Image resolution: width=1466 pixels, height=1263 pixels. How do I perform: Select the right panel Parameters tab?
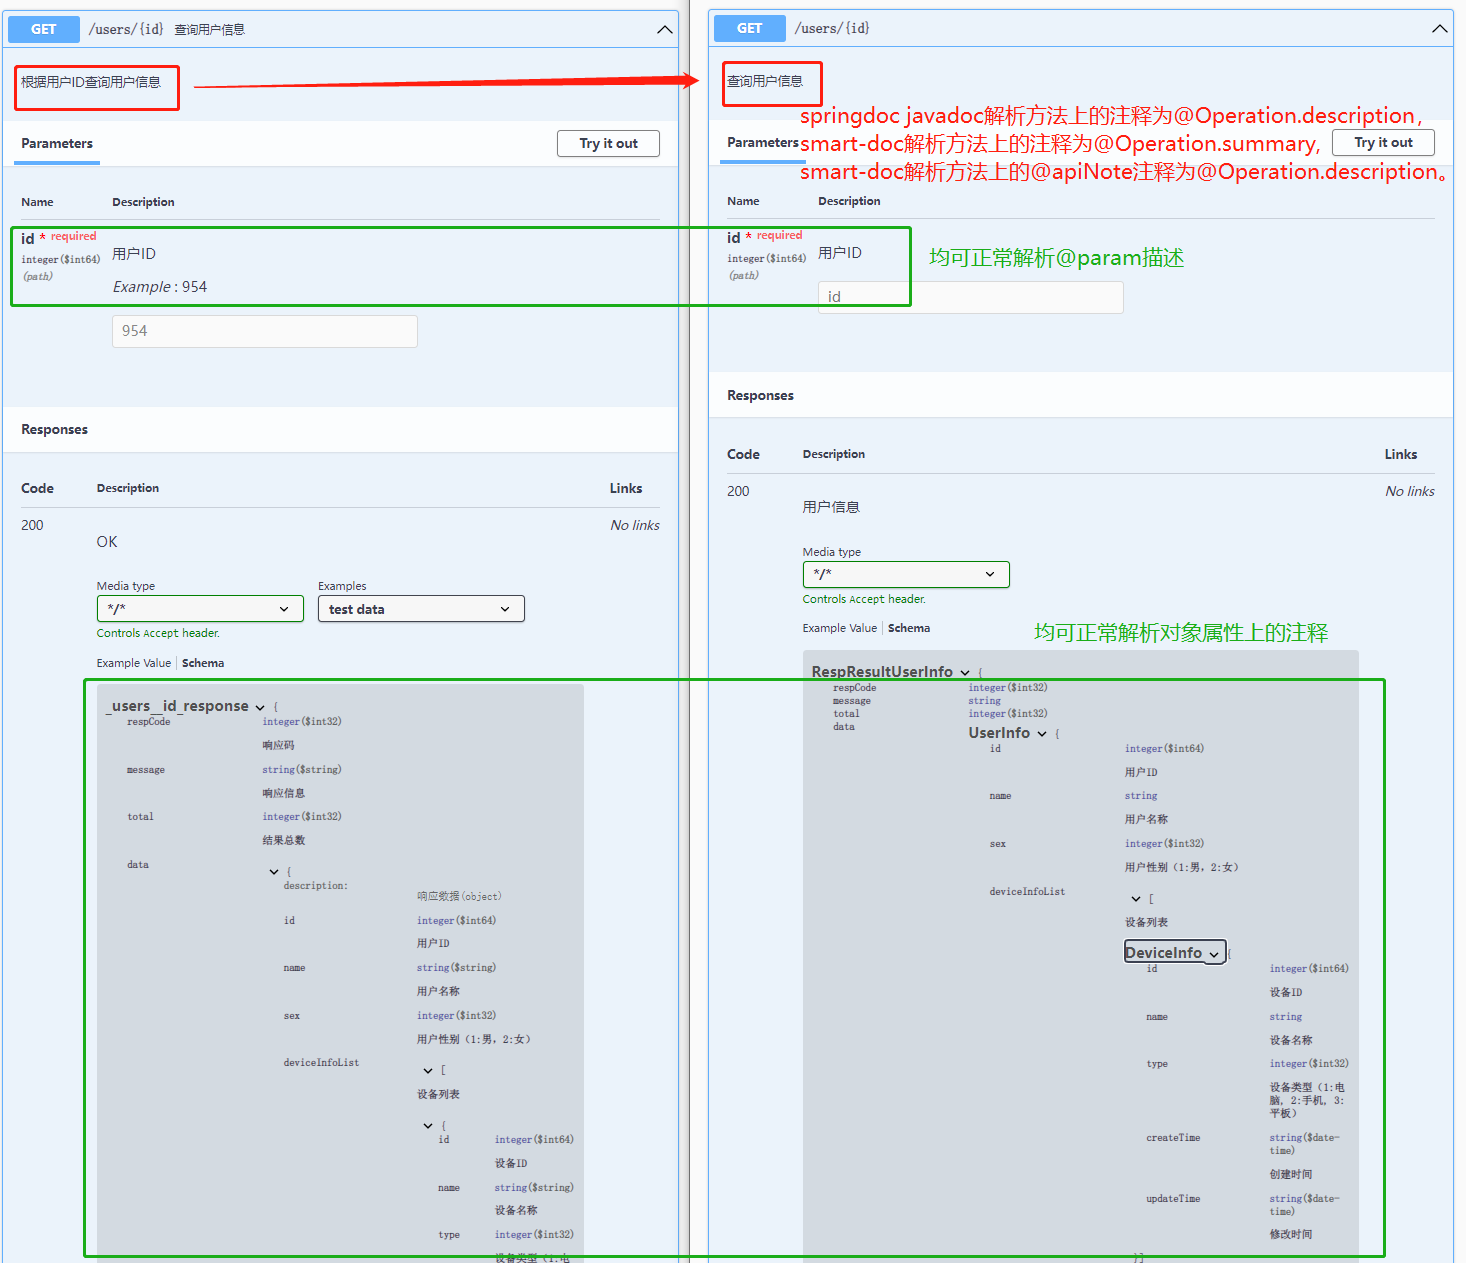(762, 143)
